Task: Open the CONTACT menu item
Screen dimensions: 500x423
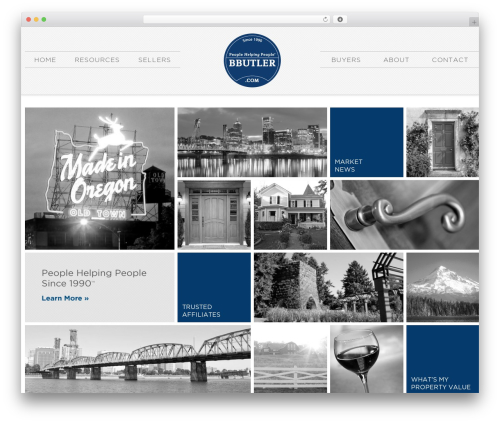Action: [450, 60]
